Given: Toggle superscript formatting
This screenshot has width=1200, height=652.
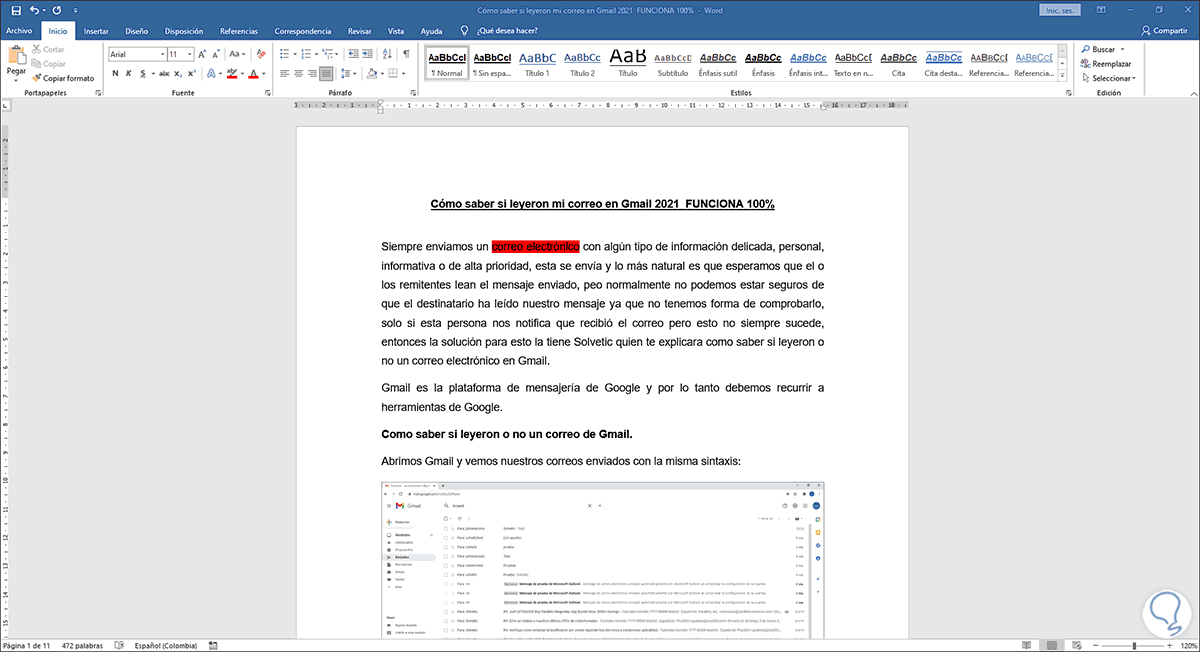Looking at the screenshot, I should (192, 73).
